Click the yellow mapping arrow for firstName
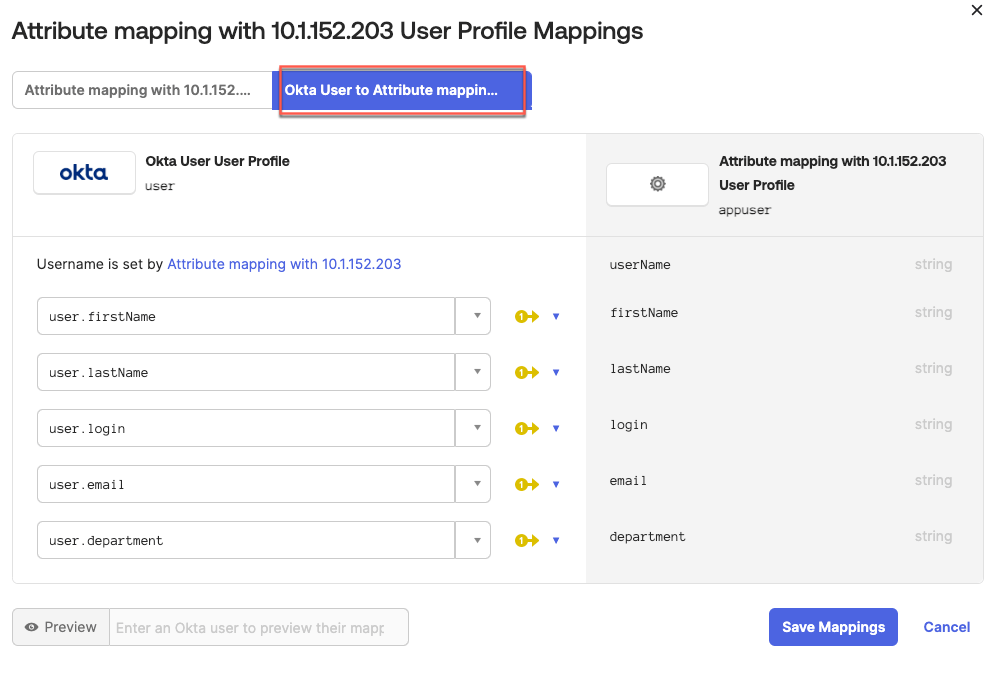The width and height of the screenshot is (988, 688). tap(527, 316)
